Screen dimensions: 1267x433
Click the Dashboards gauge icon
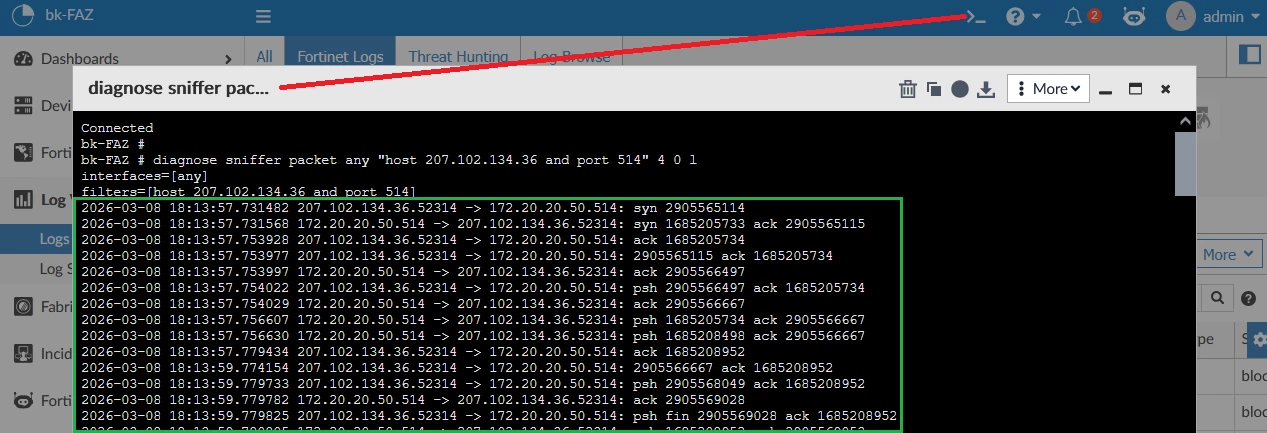23,59
